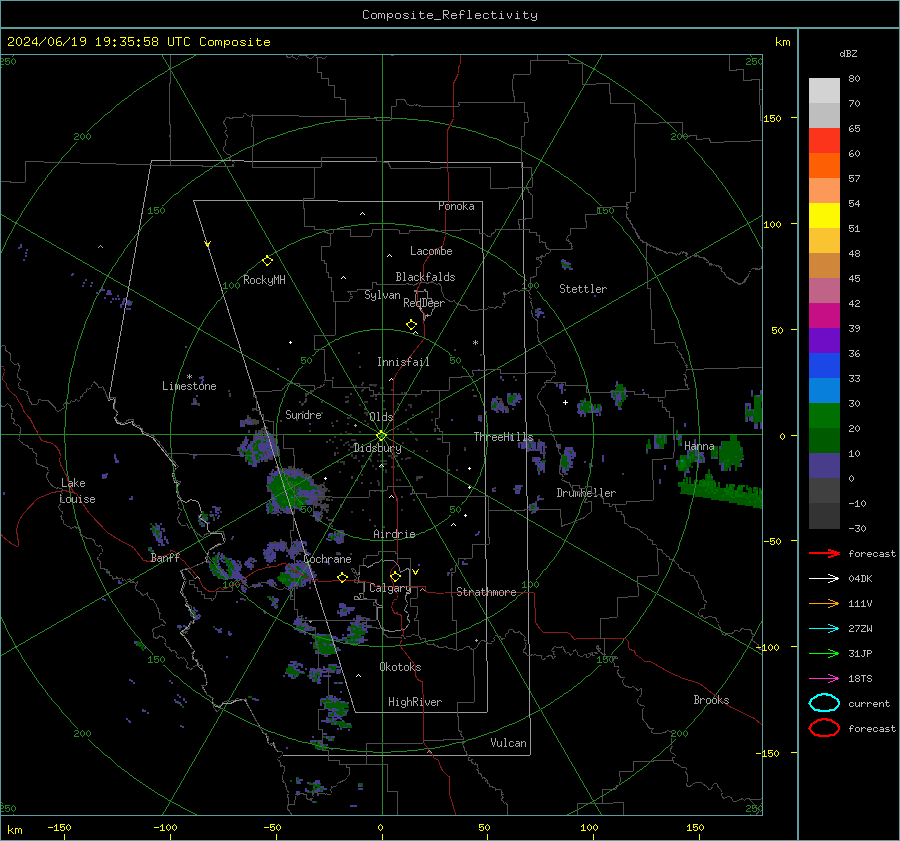Click the orange 60–57 dBZ swatch
Image resolution: width=900 pixels, height=841 pixels.
[824, 166]
